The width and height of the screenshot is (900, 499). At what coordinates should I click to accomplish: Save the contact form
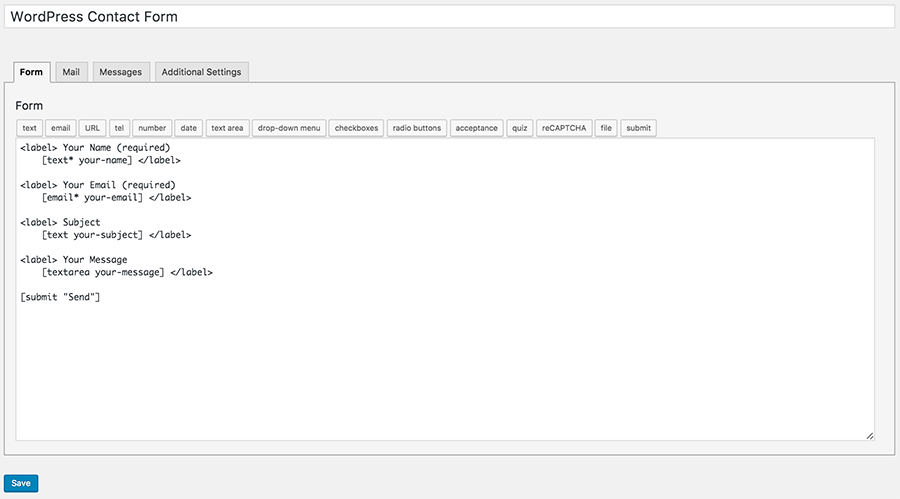[x=21, y=483]
